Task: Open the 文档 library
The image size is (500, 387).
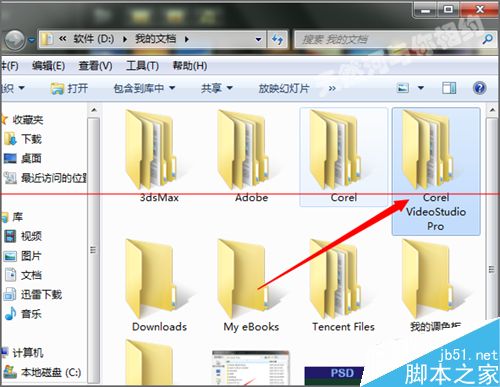Action: point(23,275)
